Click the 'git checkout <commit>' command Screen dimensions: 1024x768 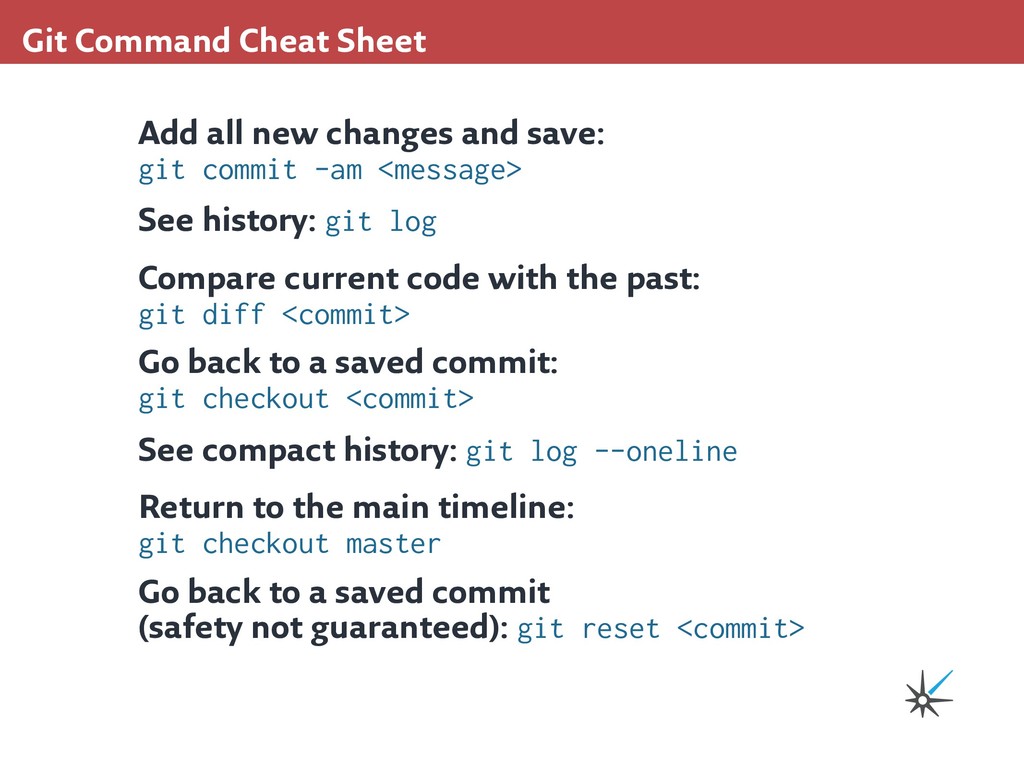[x=305, y=399]
